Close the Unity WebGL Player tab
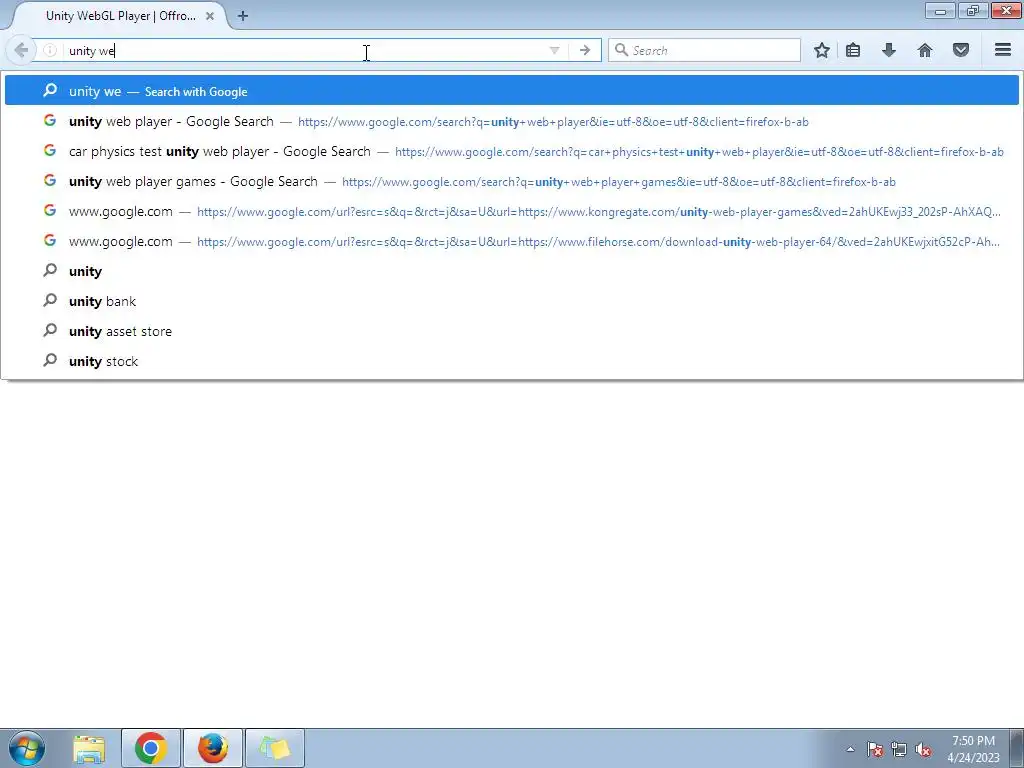This screenshot has width=1024, height=768. 210,16
